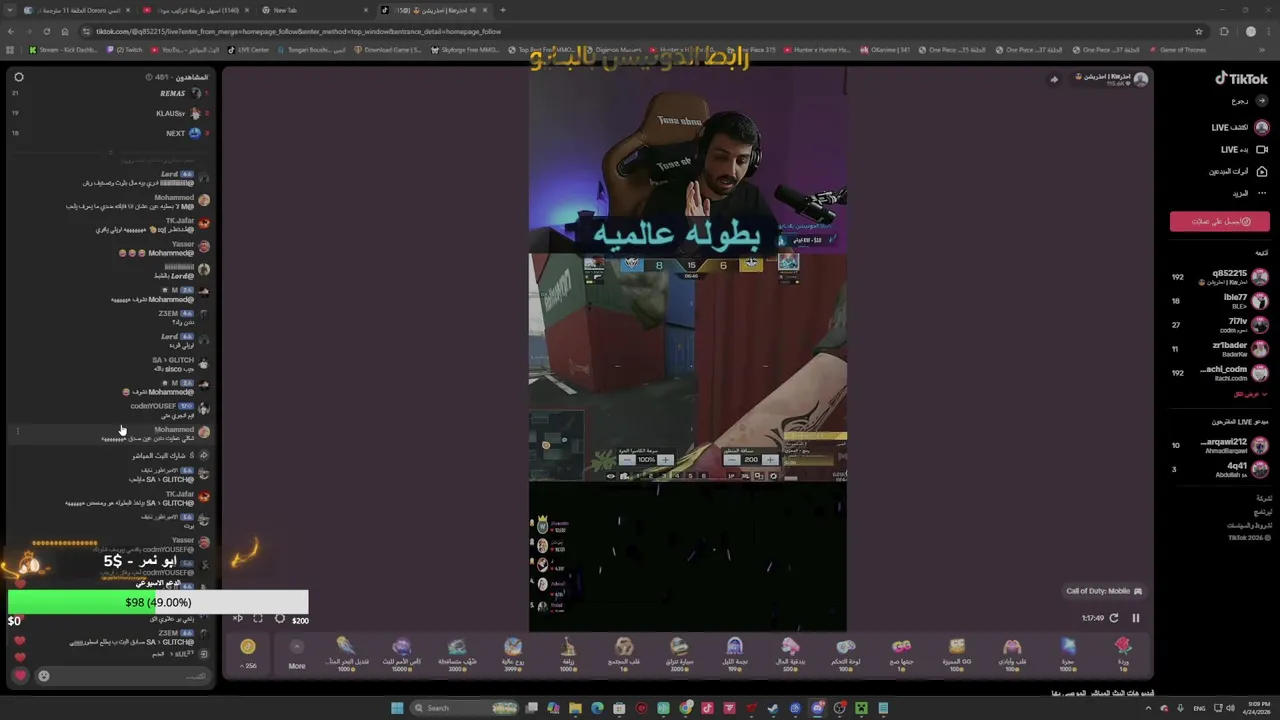Image resolution: width=1280 pixels, height=720 pixels.
Task: Click the pink get coins button
Action: pos(1220,221)
